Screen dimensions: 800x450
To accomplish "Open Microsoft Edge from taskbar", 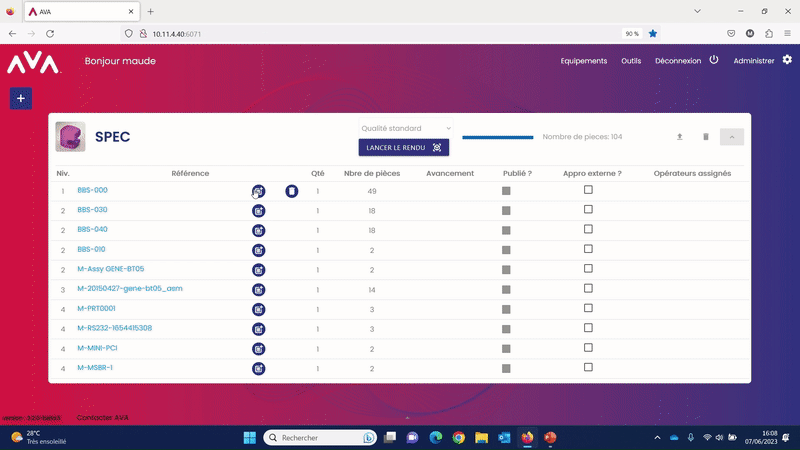I will click(x=435, y=437).
